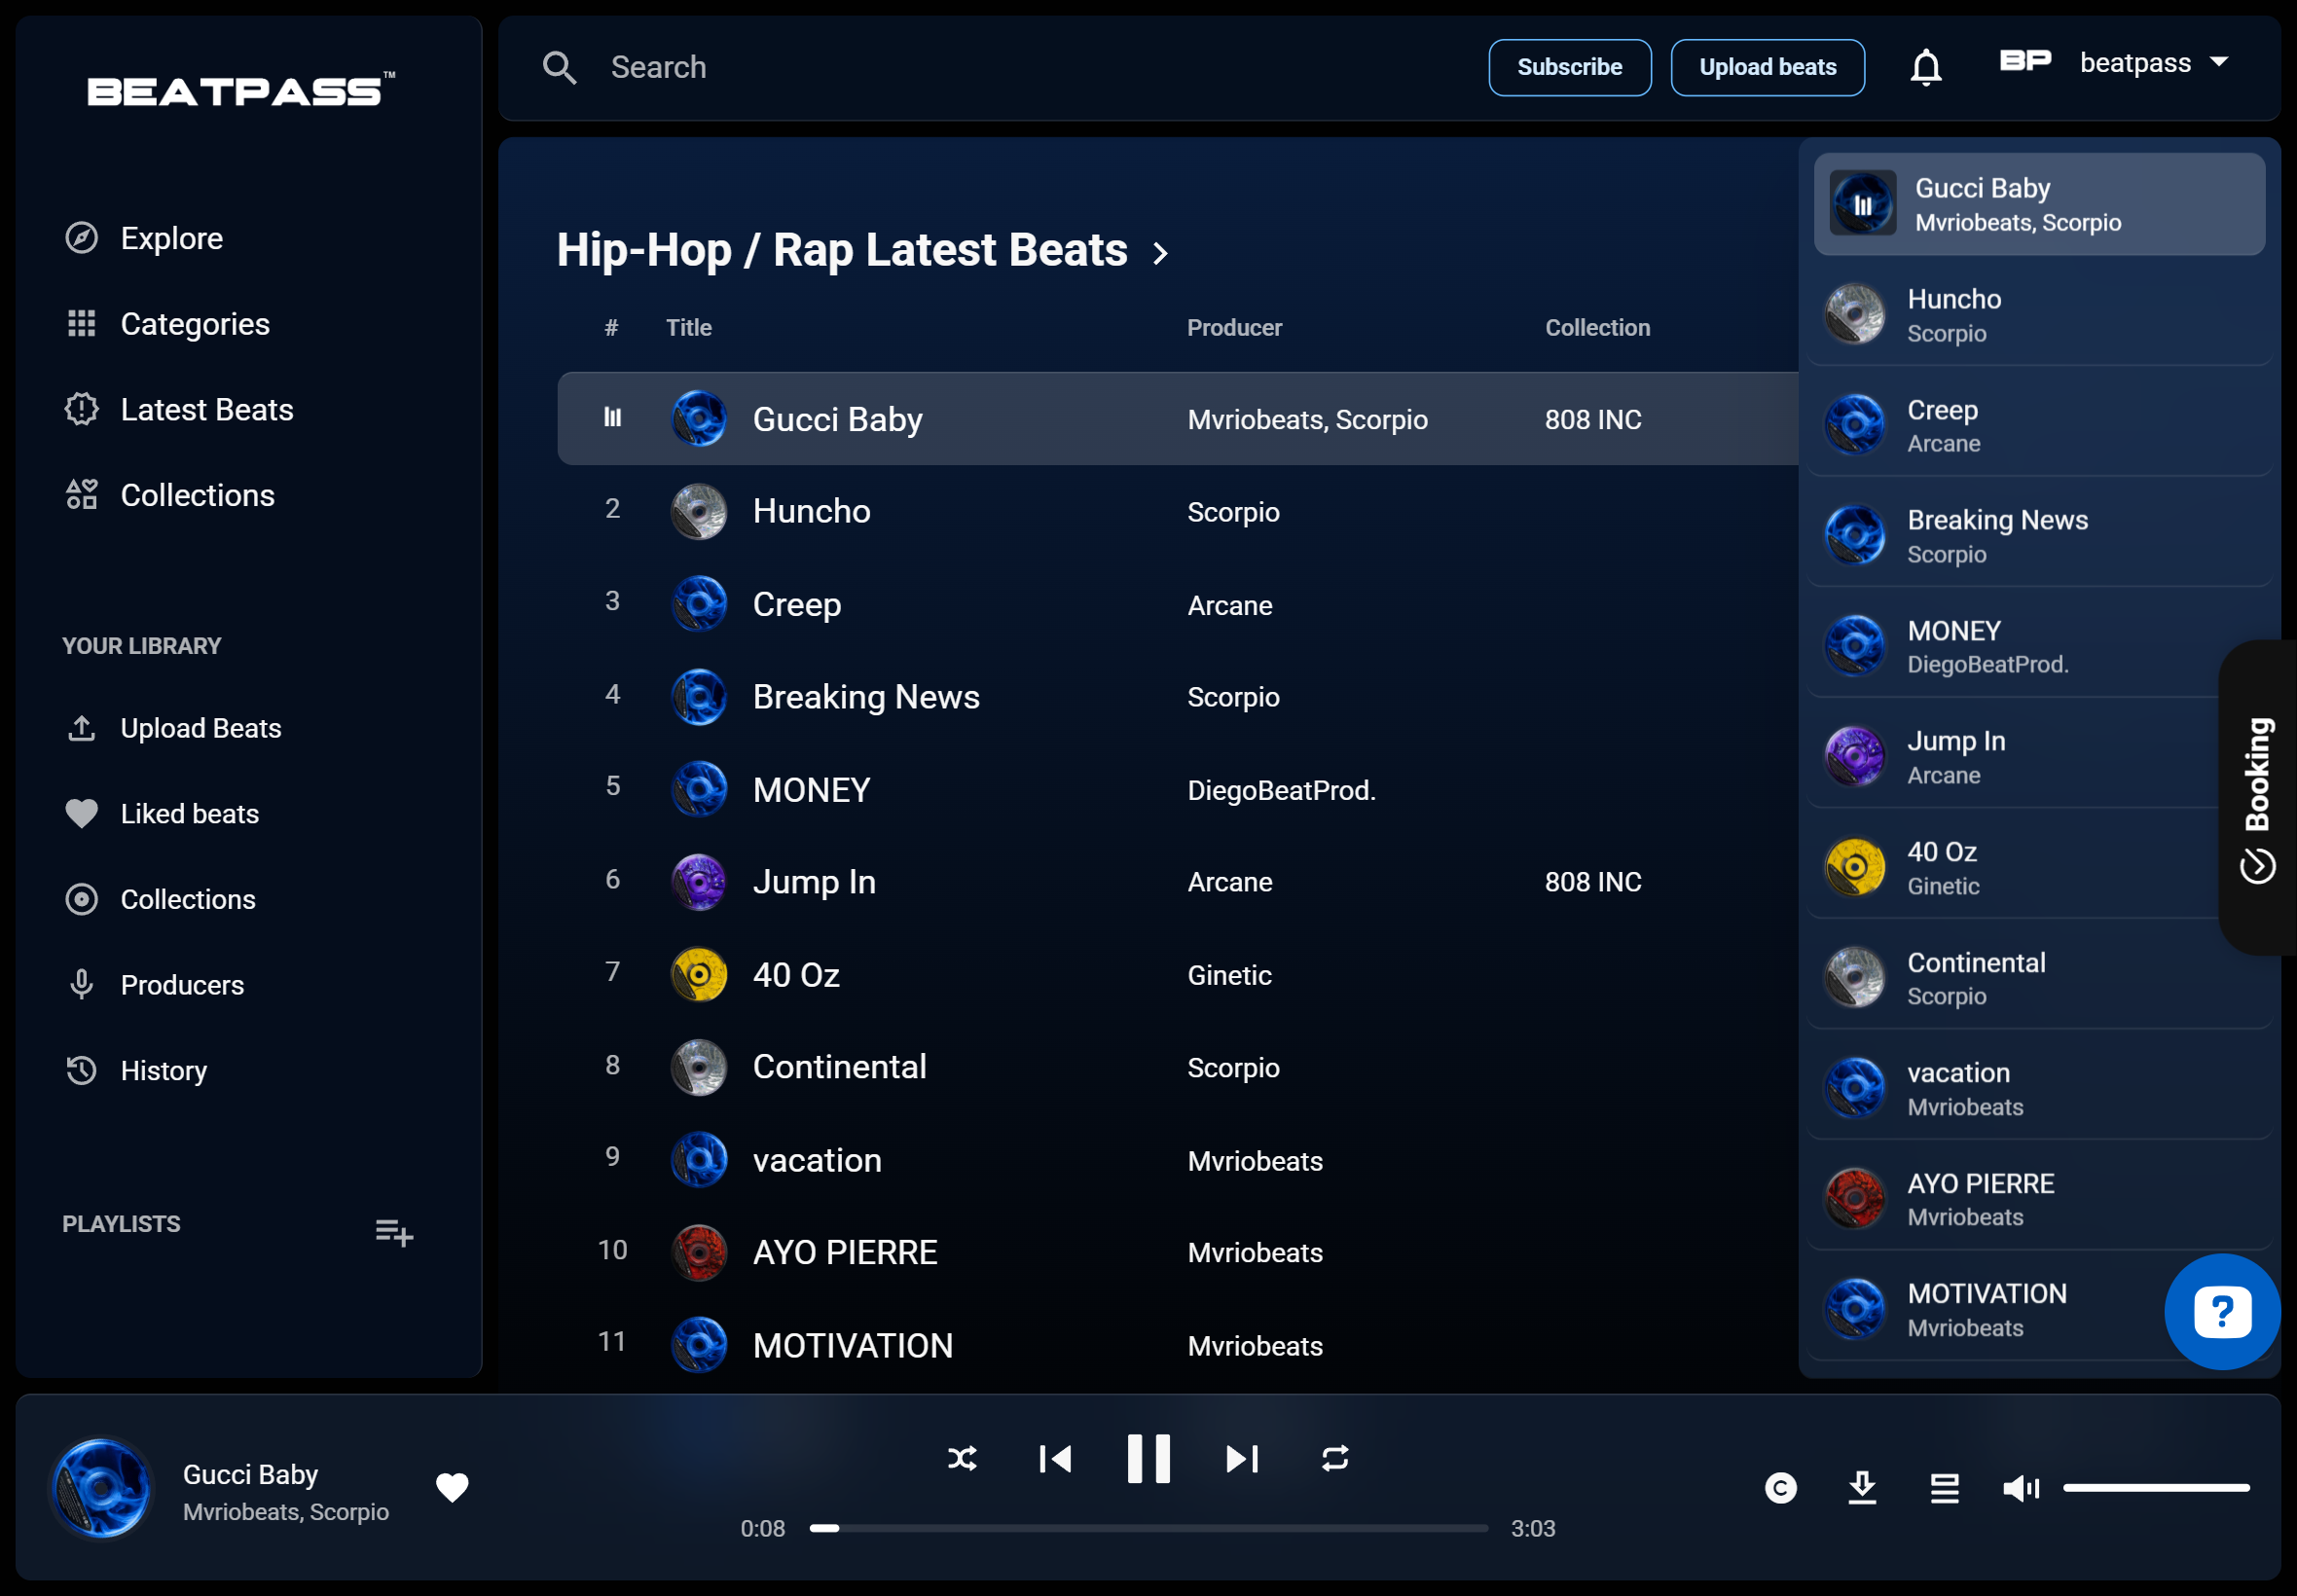Viewport: 2297px width, 1596px height.
Task: Click 40 Oz disc in queue panel
Action: (1855, 867)
